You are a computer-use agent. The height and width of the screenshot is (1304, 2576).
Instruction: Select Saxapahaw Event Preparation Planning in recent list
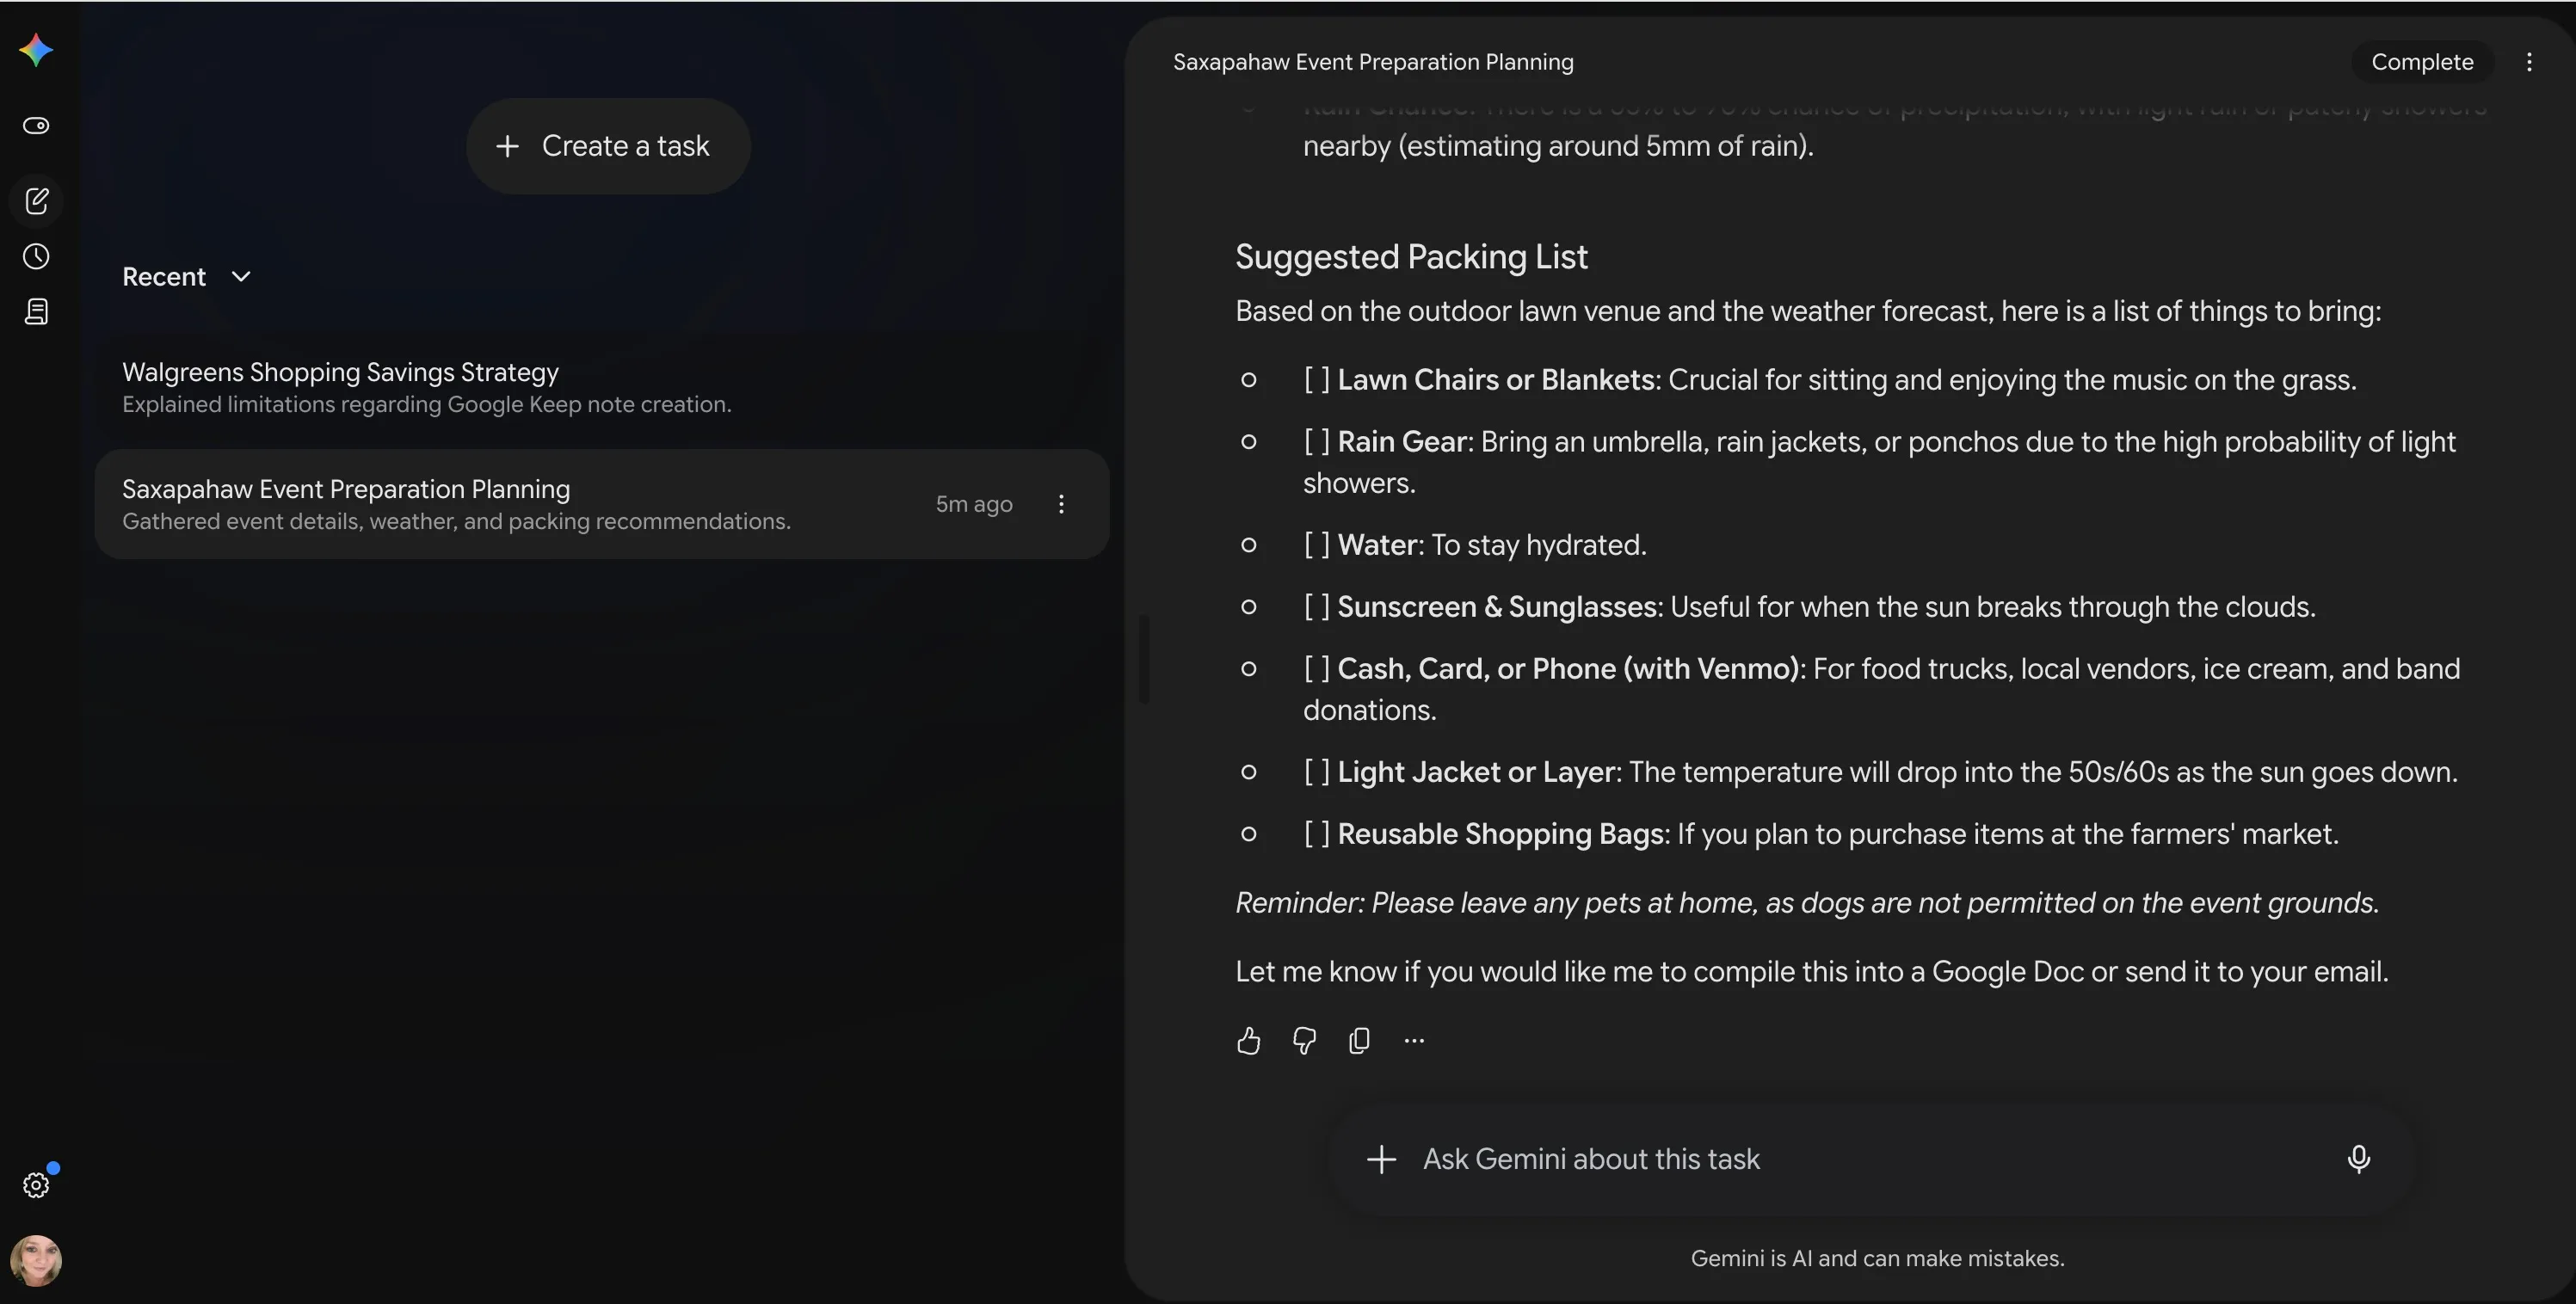pyautogui.click(x=602, y=504)
